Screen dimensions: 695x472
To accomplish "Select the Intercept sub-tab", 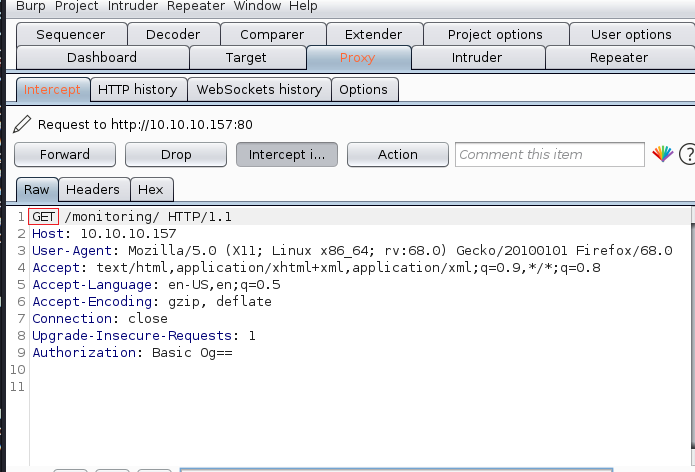I will 52,90.
